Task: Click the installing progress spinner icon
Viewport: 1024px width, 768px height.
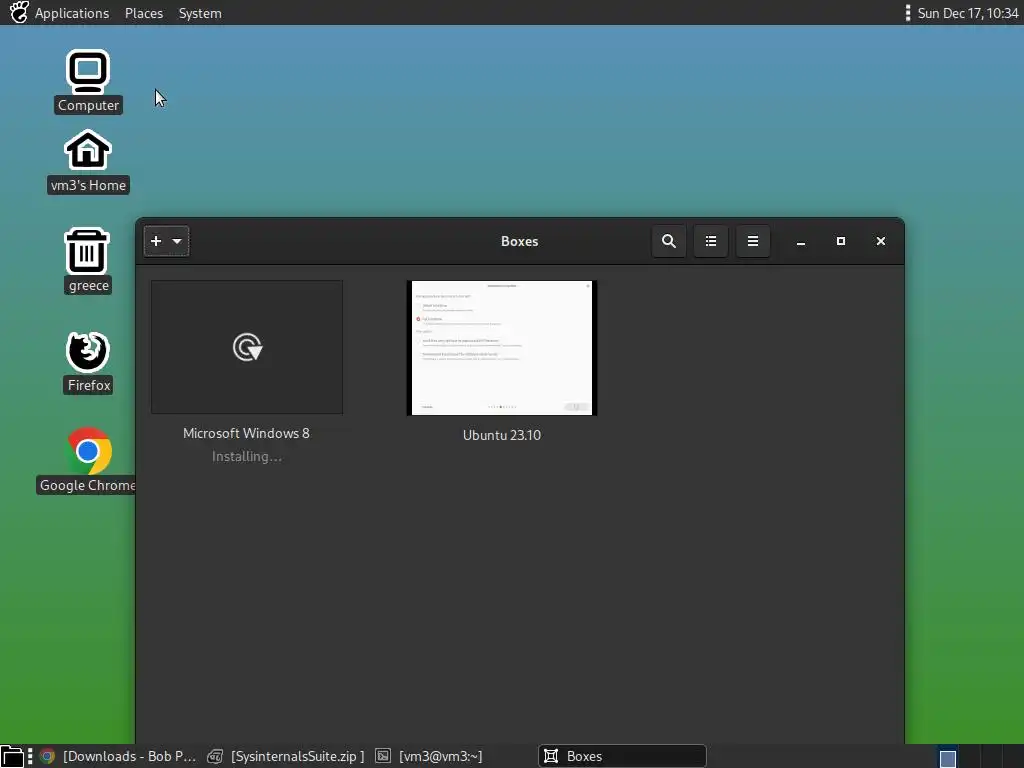Action: 248,347
